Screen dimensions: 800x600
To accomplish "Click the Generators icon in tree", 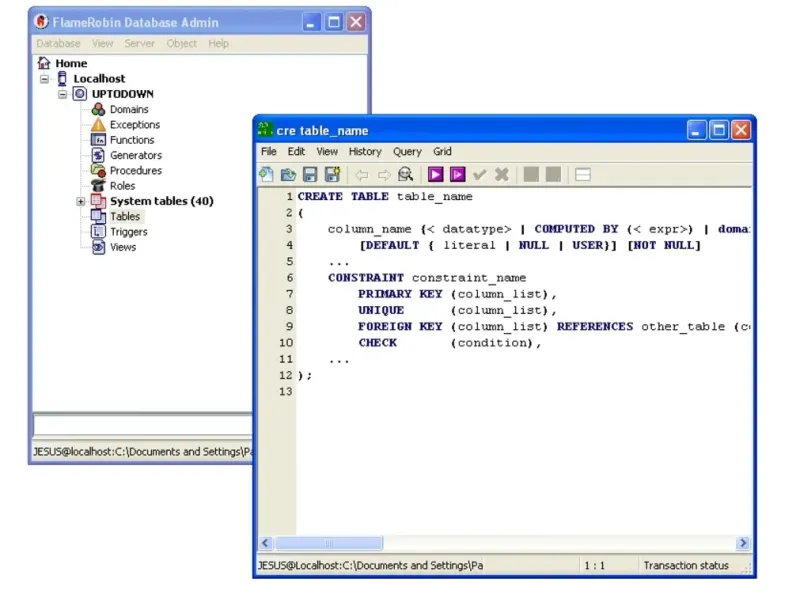I will tap(98, 155).
